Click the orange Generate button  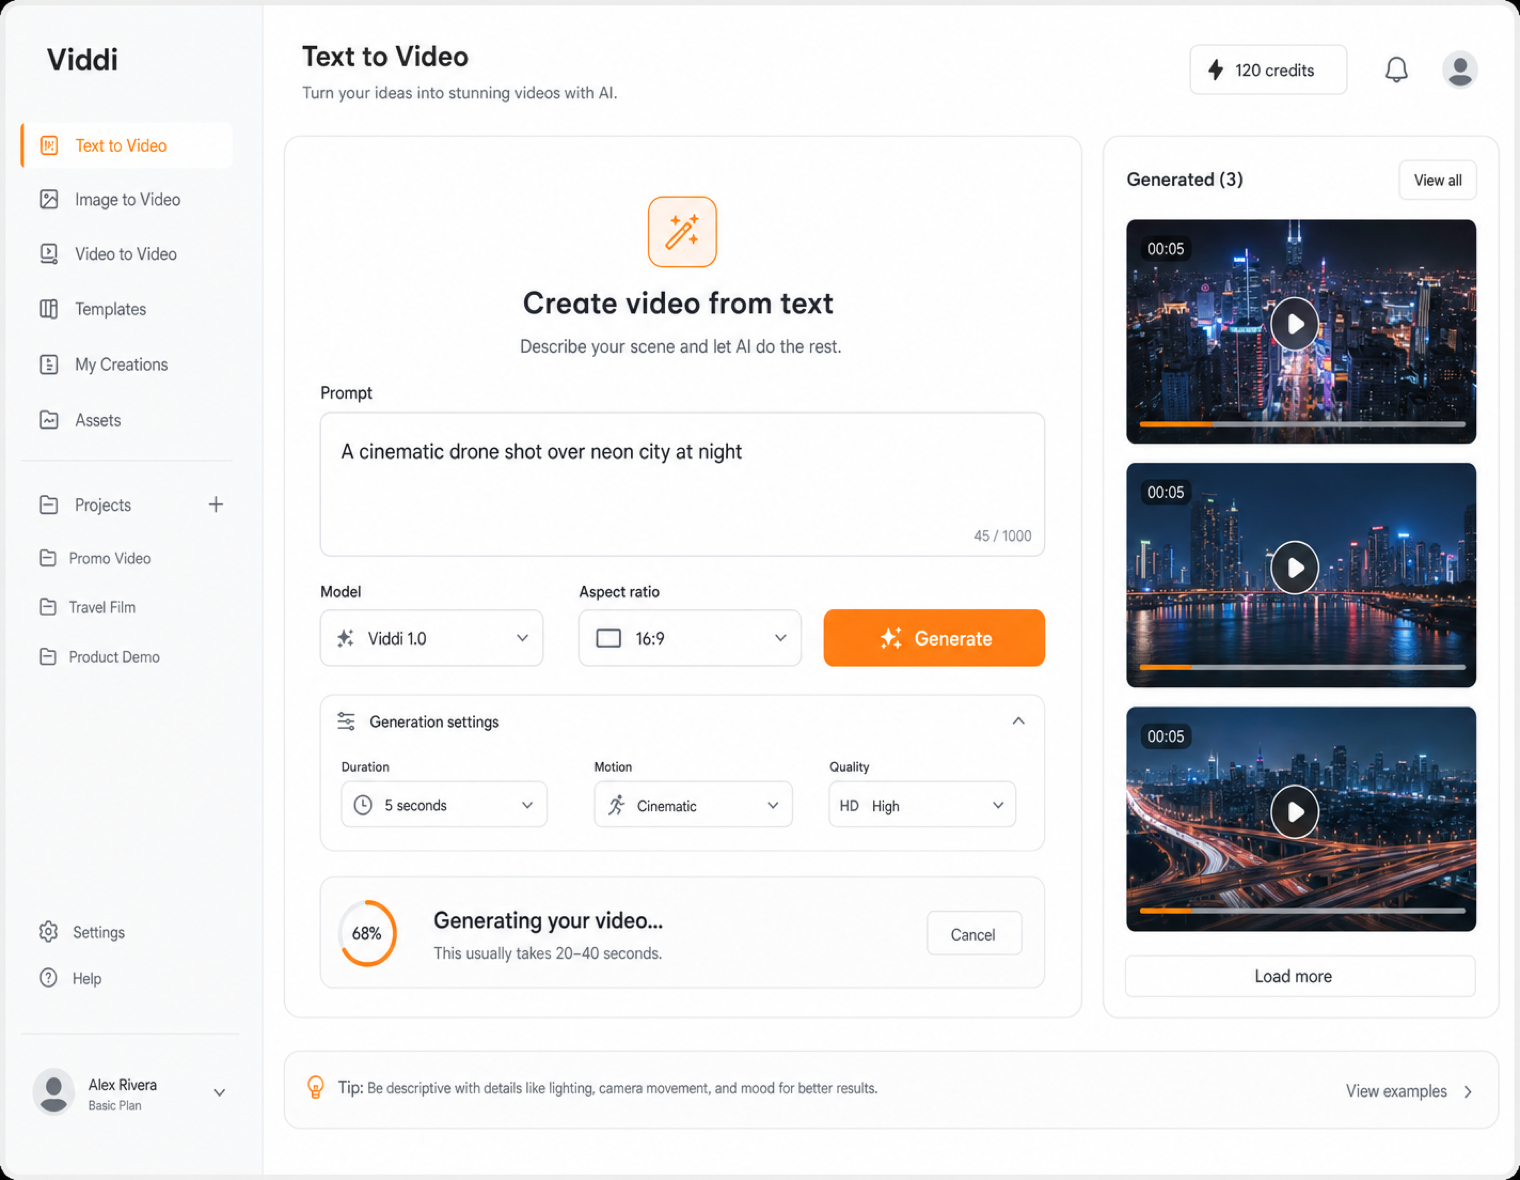(934, 638)
